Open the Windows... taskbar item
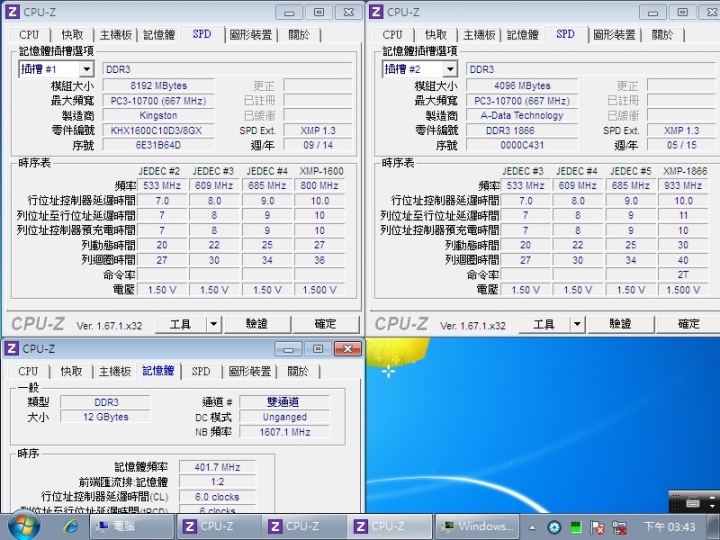This screenshot has height=540, width=720. point(477,526)
